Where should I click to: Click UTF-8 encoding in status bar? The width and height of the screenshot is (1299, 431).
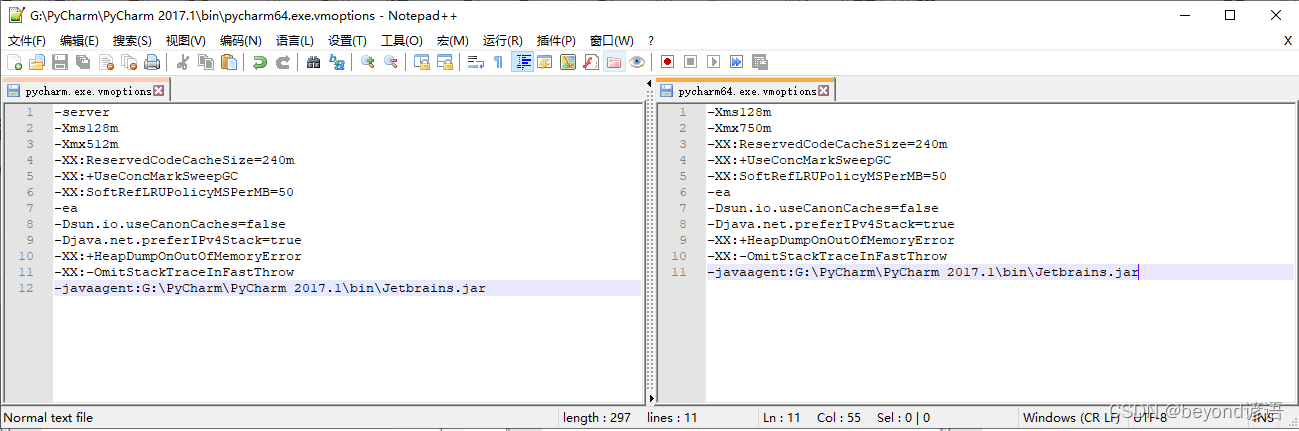(x=1150, y=418)
